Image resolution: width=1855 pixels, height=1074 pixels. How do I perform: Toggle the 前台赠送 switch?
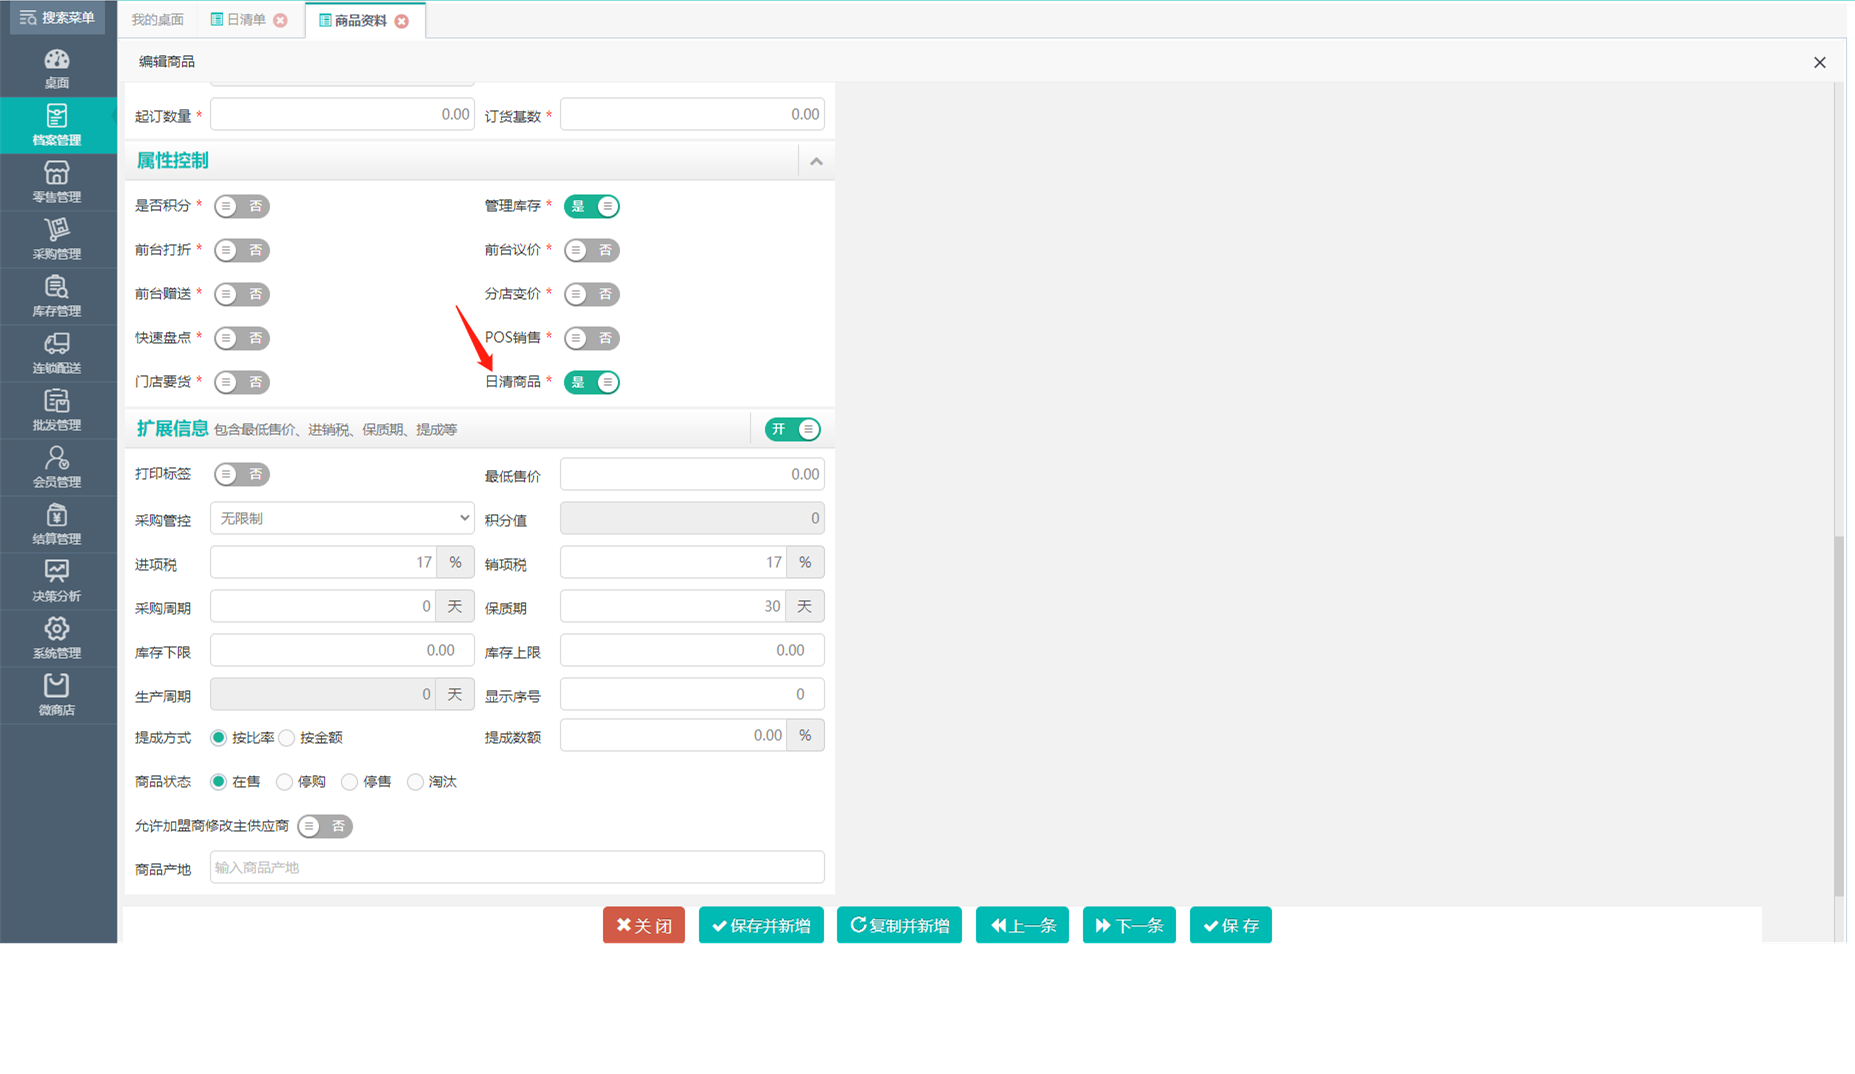[242, 294]
